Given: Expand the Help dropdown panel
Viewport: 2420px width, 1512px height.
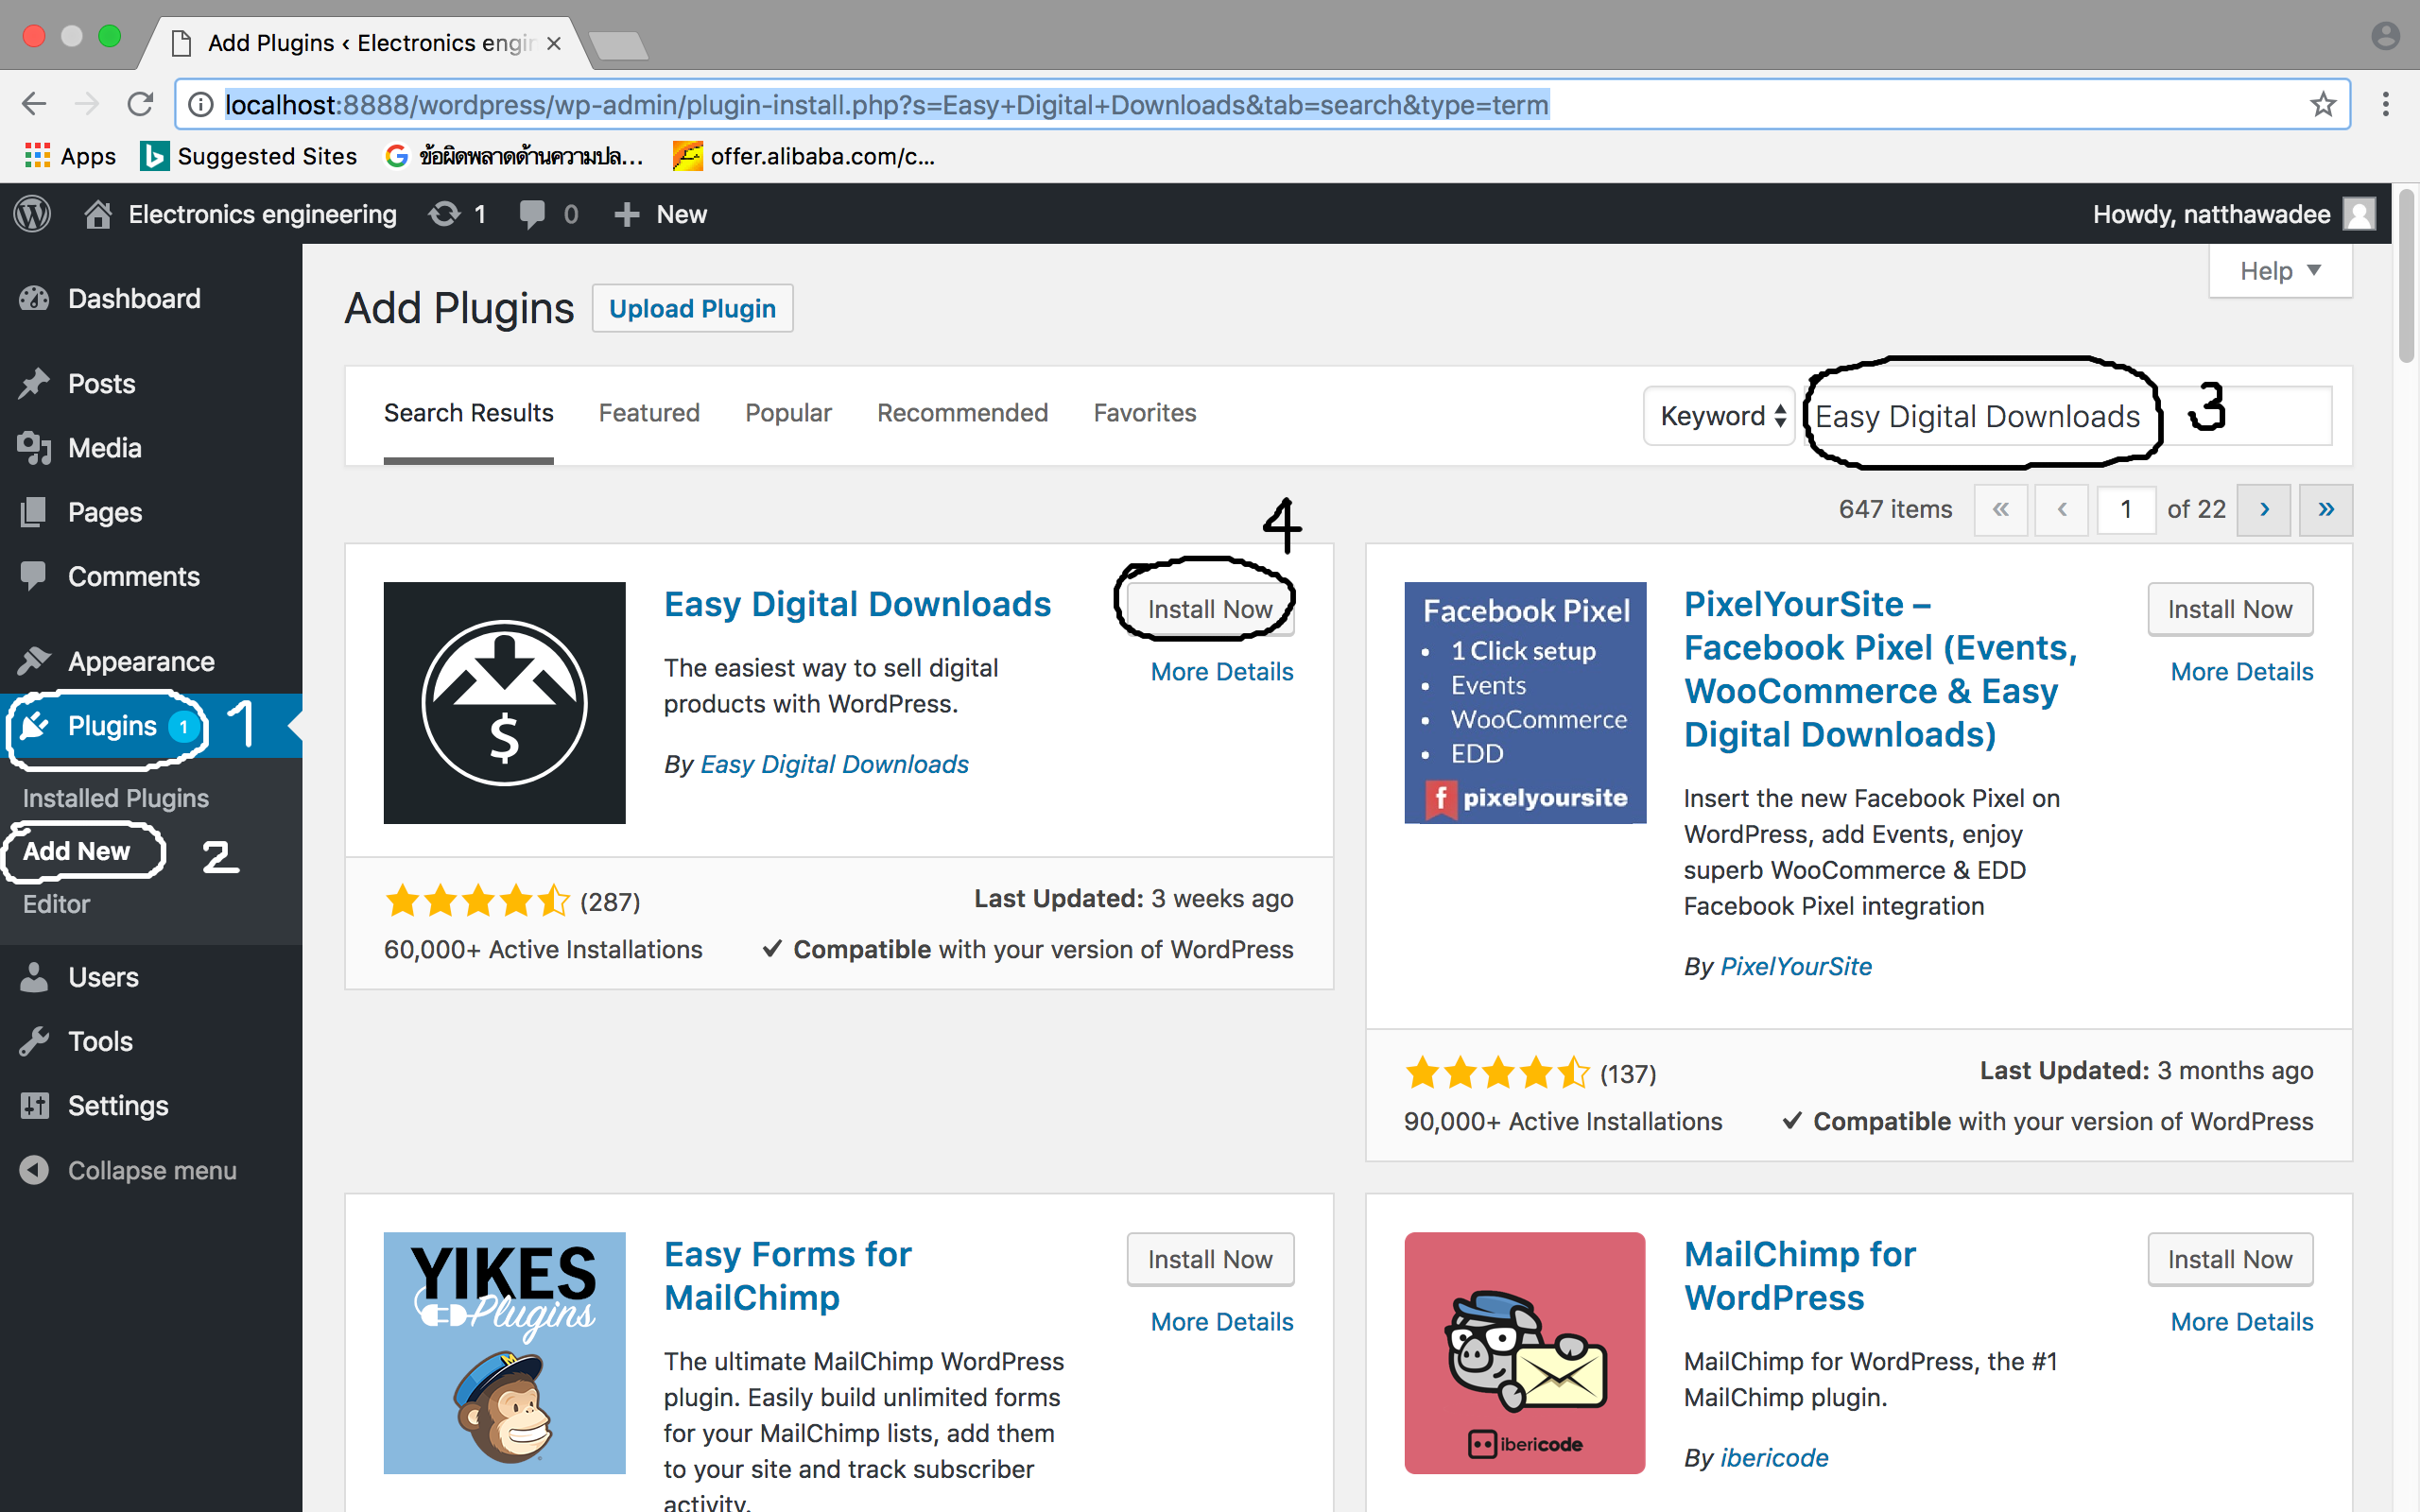Looking at the screenshot, I should click(2280, 271).
